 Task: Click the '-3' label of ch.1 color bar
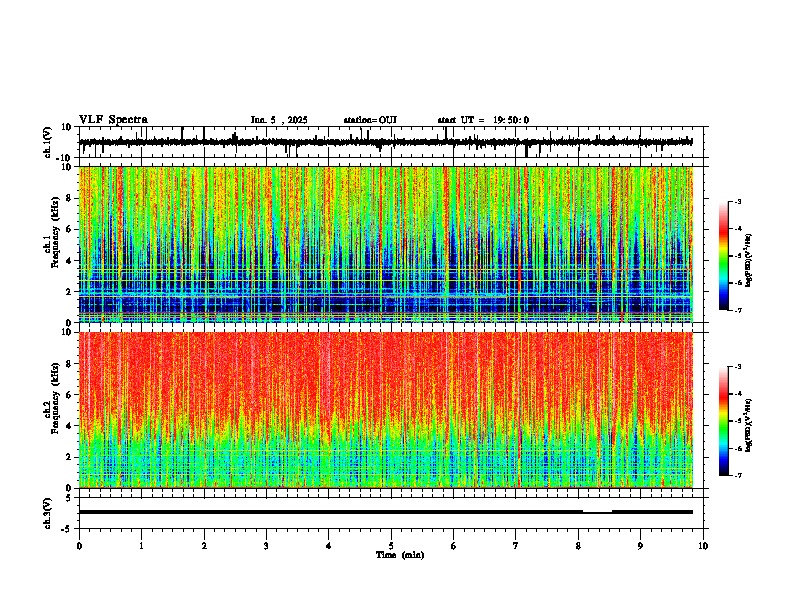coord(737,202)
